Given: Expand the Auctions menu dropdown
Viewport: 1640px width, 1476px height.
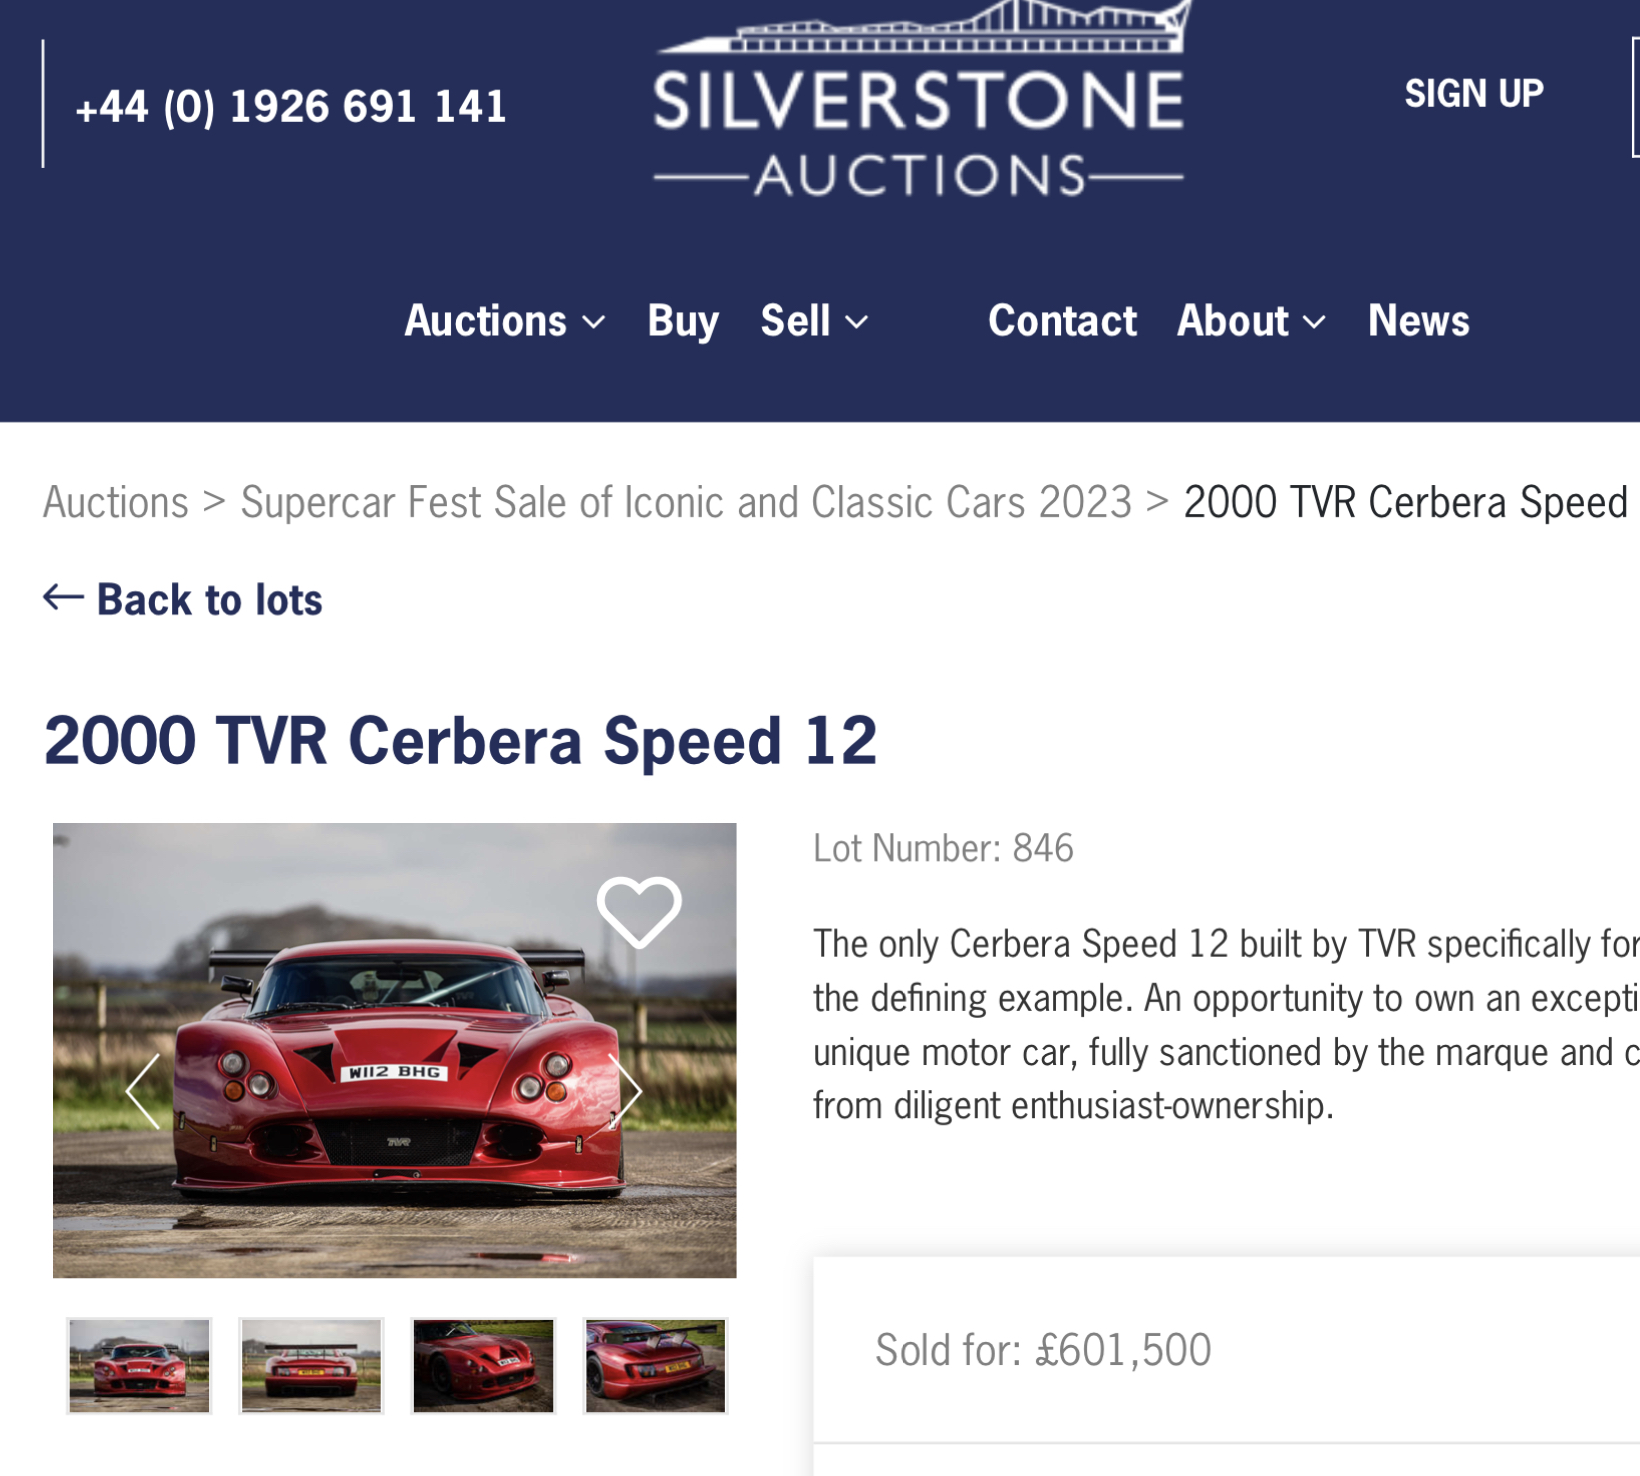Looking at the screenshot, I should point(505,321).
